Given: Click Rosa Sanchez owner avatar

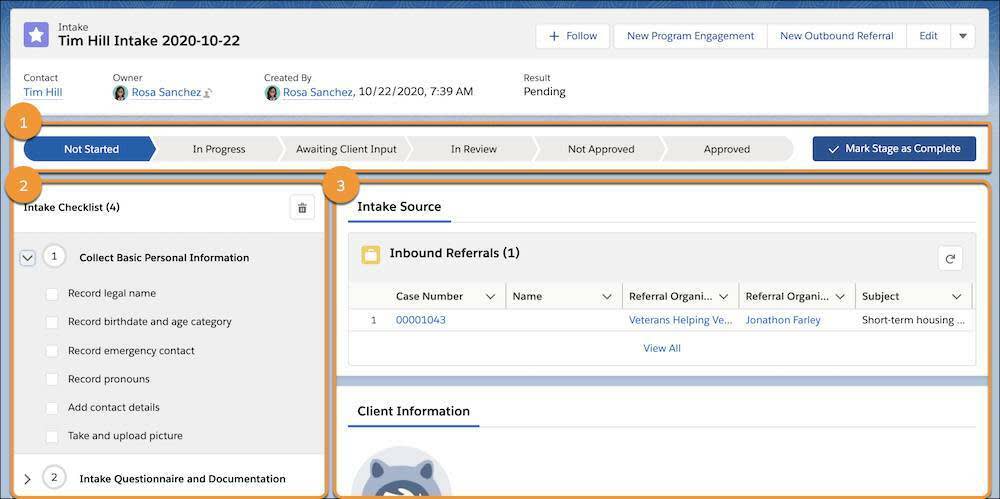Looking at the screenshot, I should (x=121, y=93).
